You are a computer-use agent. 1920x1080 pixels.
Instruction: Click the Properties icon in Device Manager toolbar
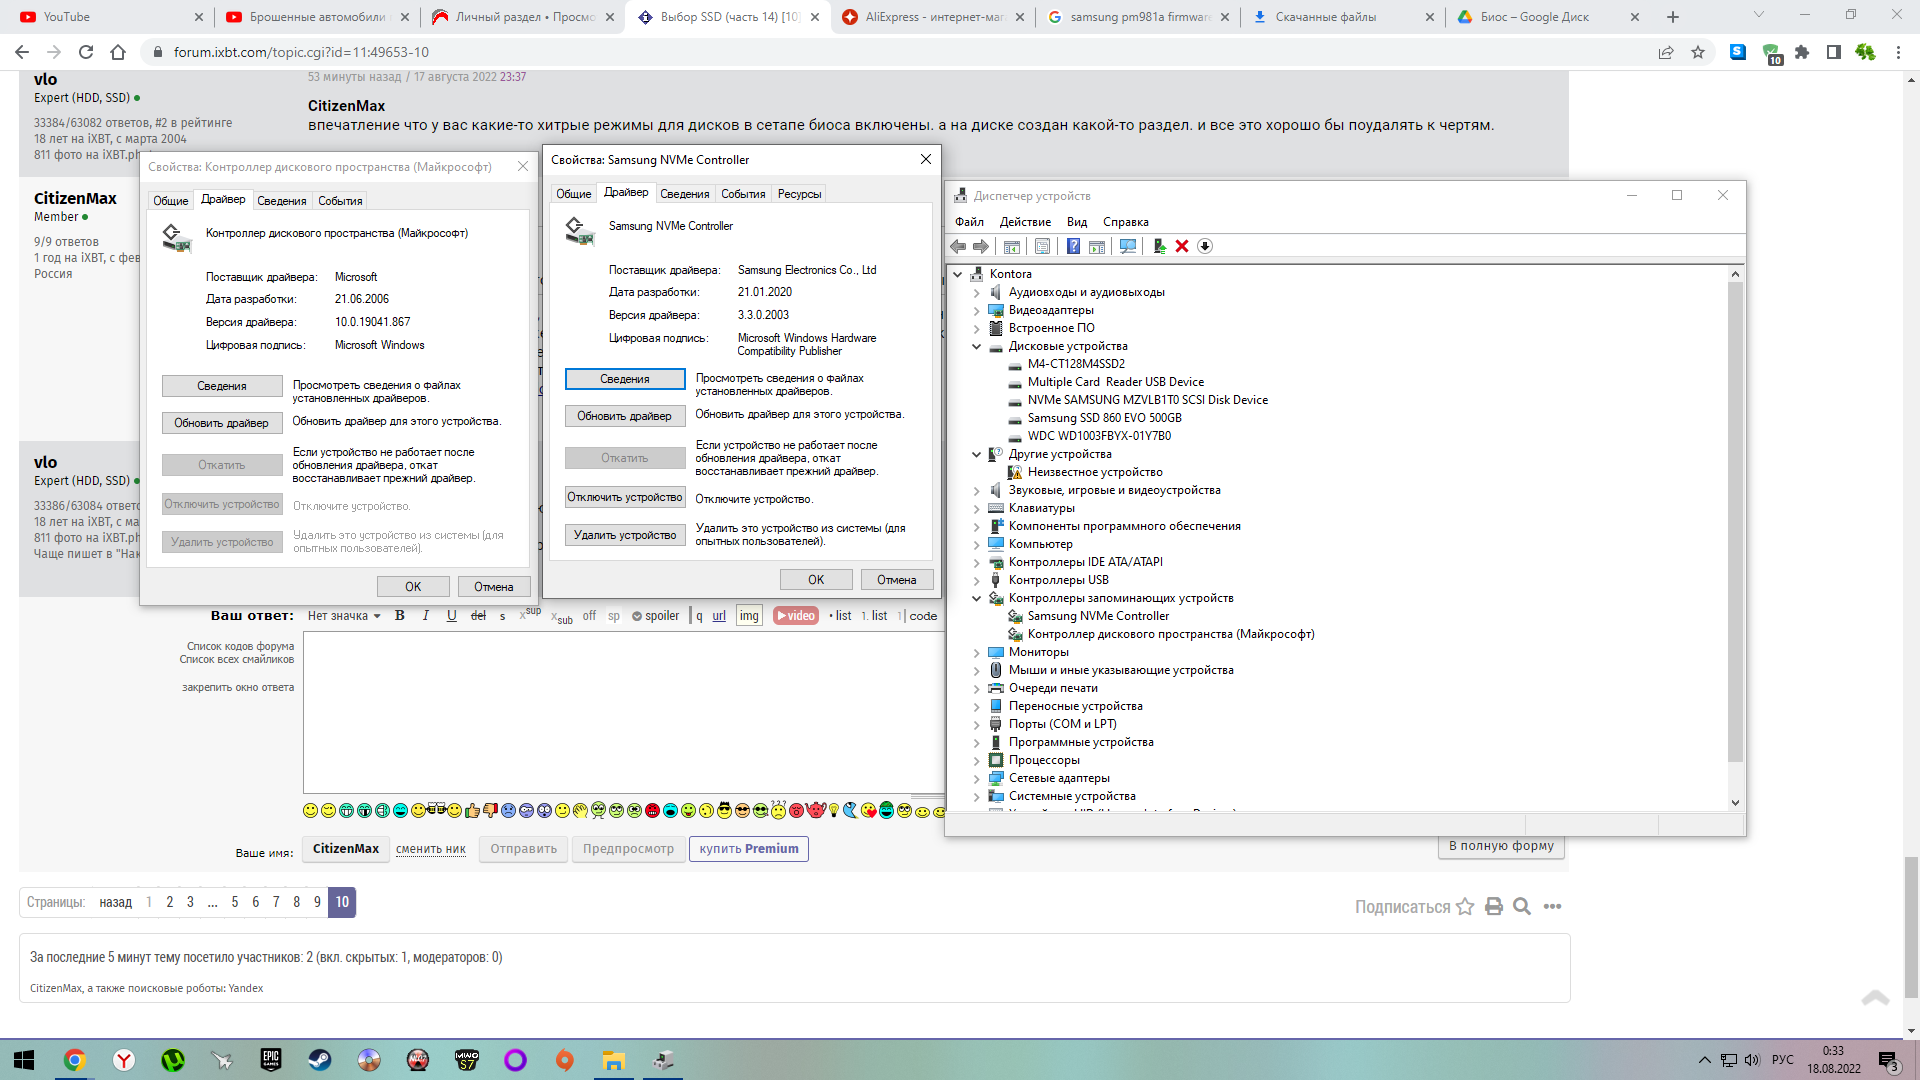click(1042, 246)
